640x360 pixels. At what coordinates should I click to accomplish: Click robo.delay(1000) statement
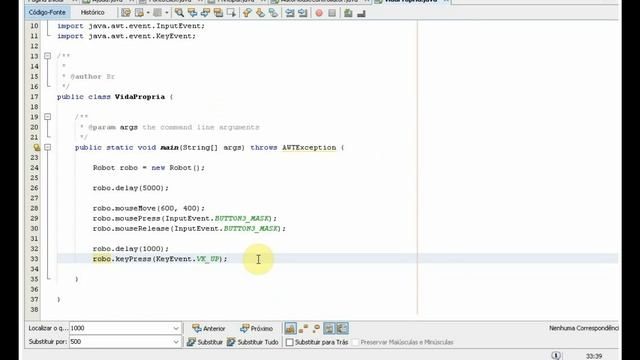click(x=131, y=249)
